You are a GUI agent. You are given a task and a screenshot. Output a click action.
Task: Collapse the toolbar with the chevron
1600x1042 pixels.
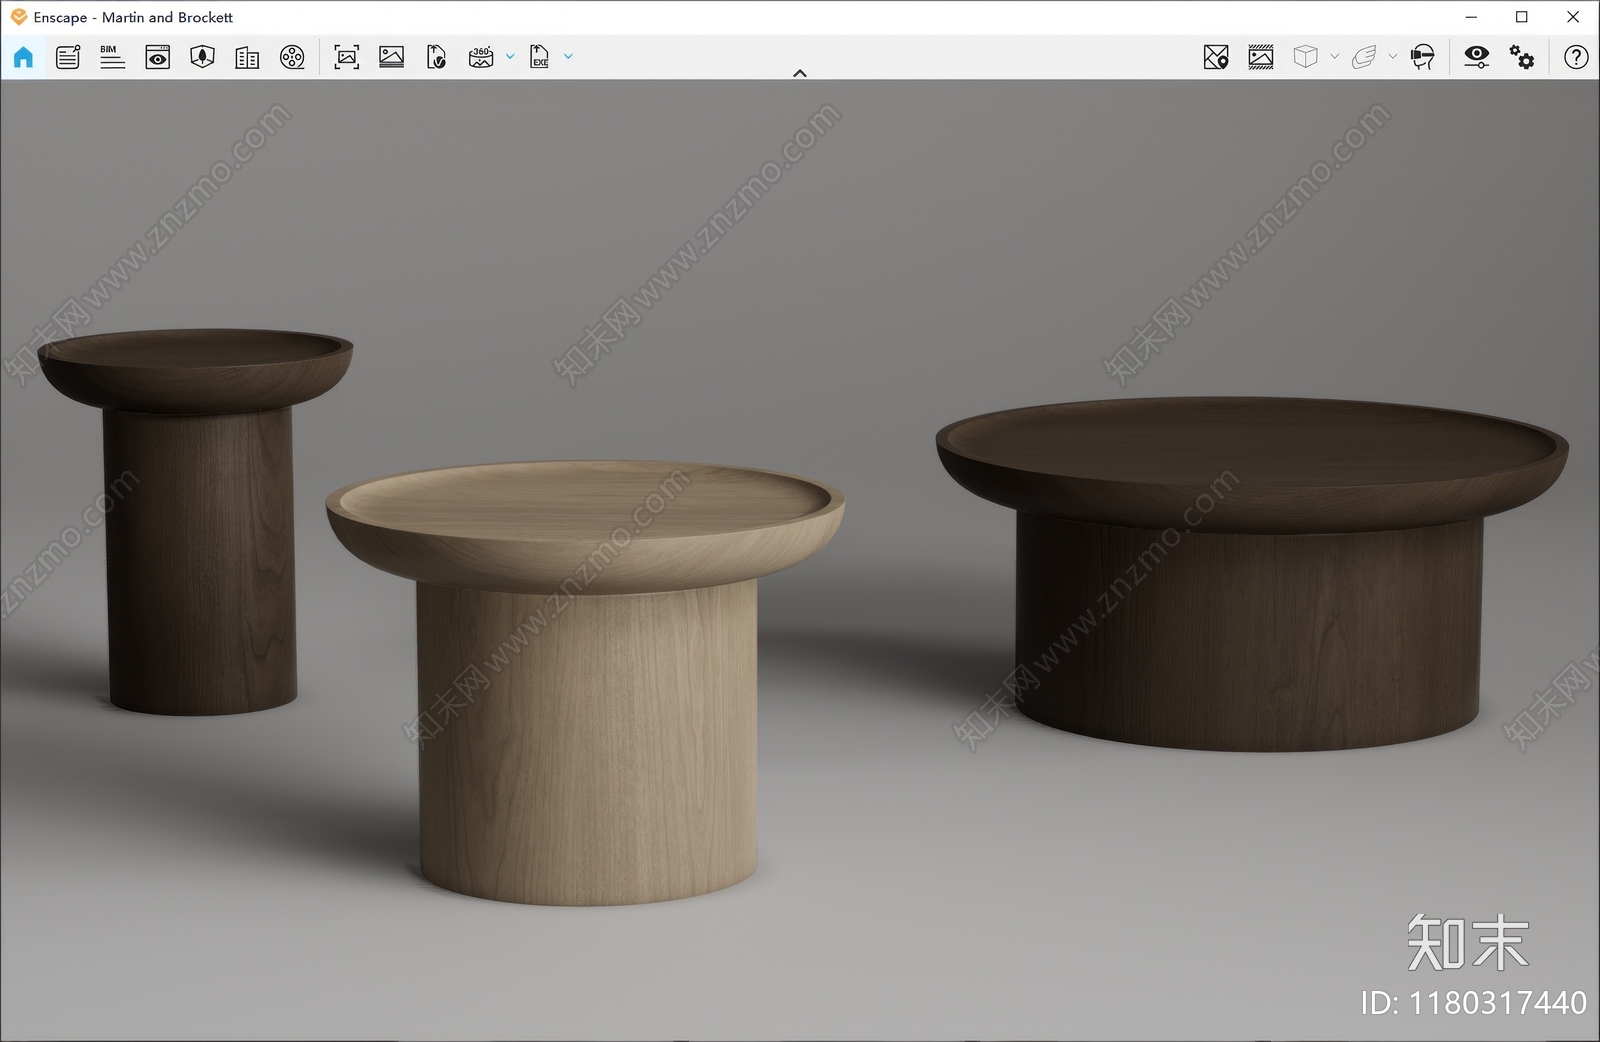point(800,73)
